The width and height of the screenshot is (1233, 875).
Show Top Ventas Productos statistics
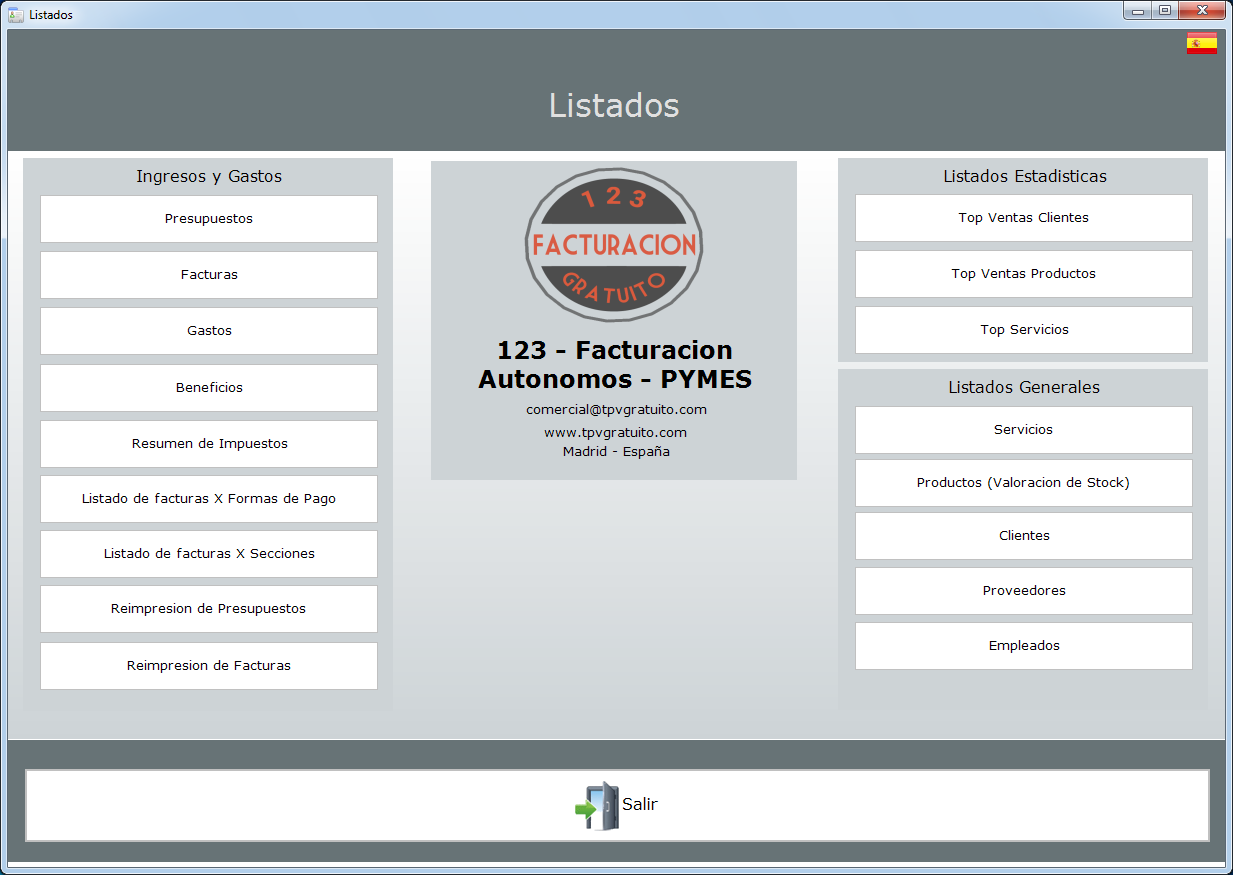click(1023, 274)
